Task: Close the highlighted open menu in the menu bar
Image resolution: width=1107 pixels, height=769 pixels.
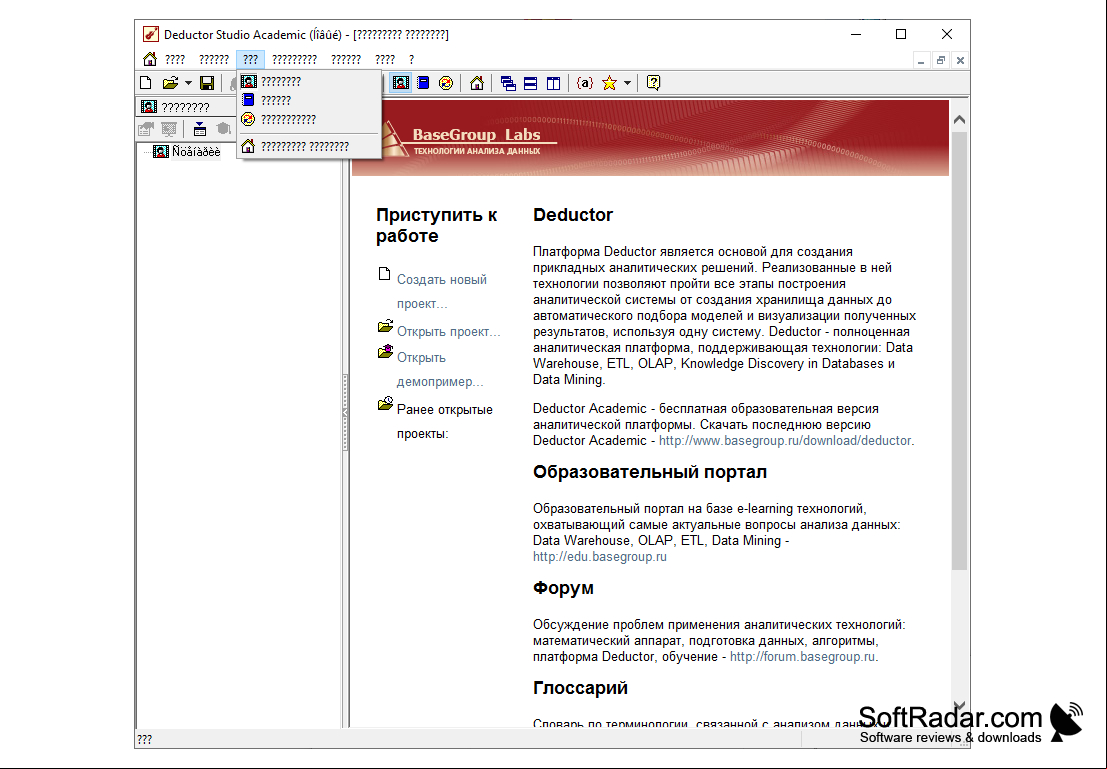Action: point(251,59)
